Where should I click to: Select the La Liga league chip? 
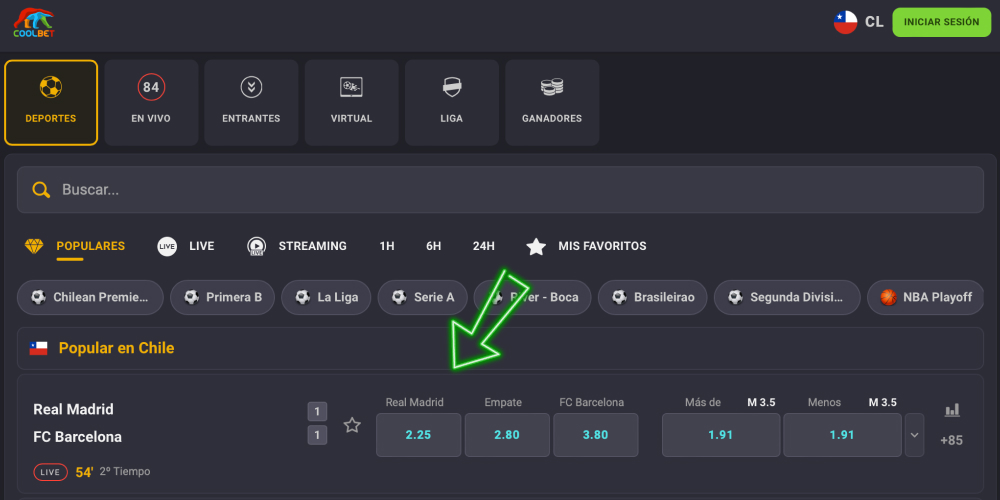coord(326,297)
